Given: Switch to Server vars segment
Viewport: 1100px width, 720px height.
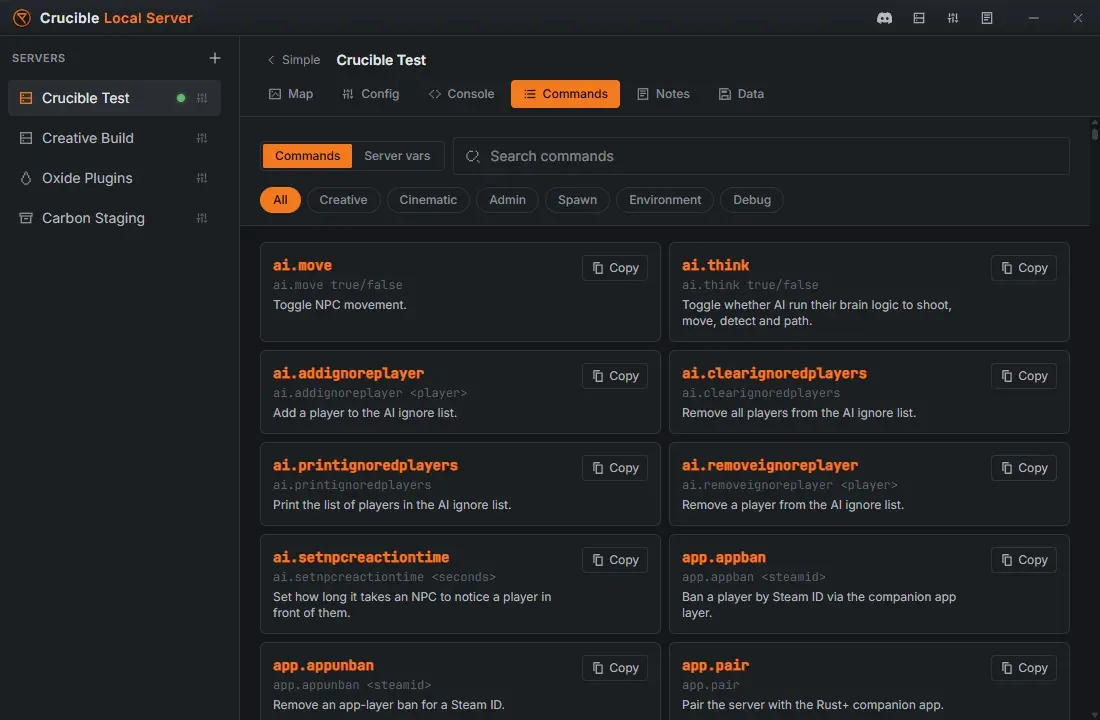Looking at the screenshot, I should pos(397,156).
